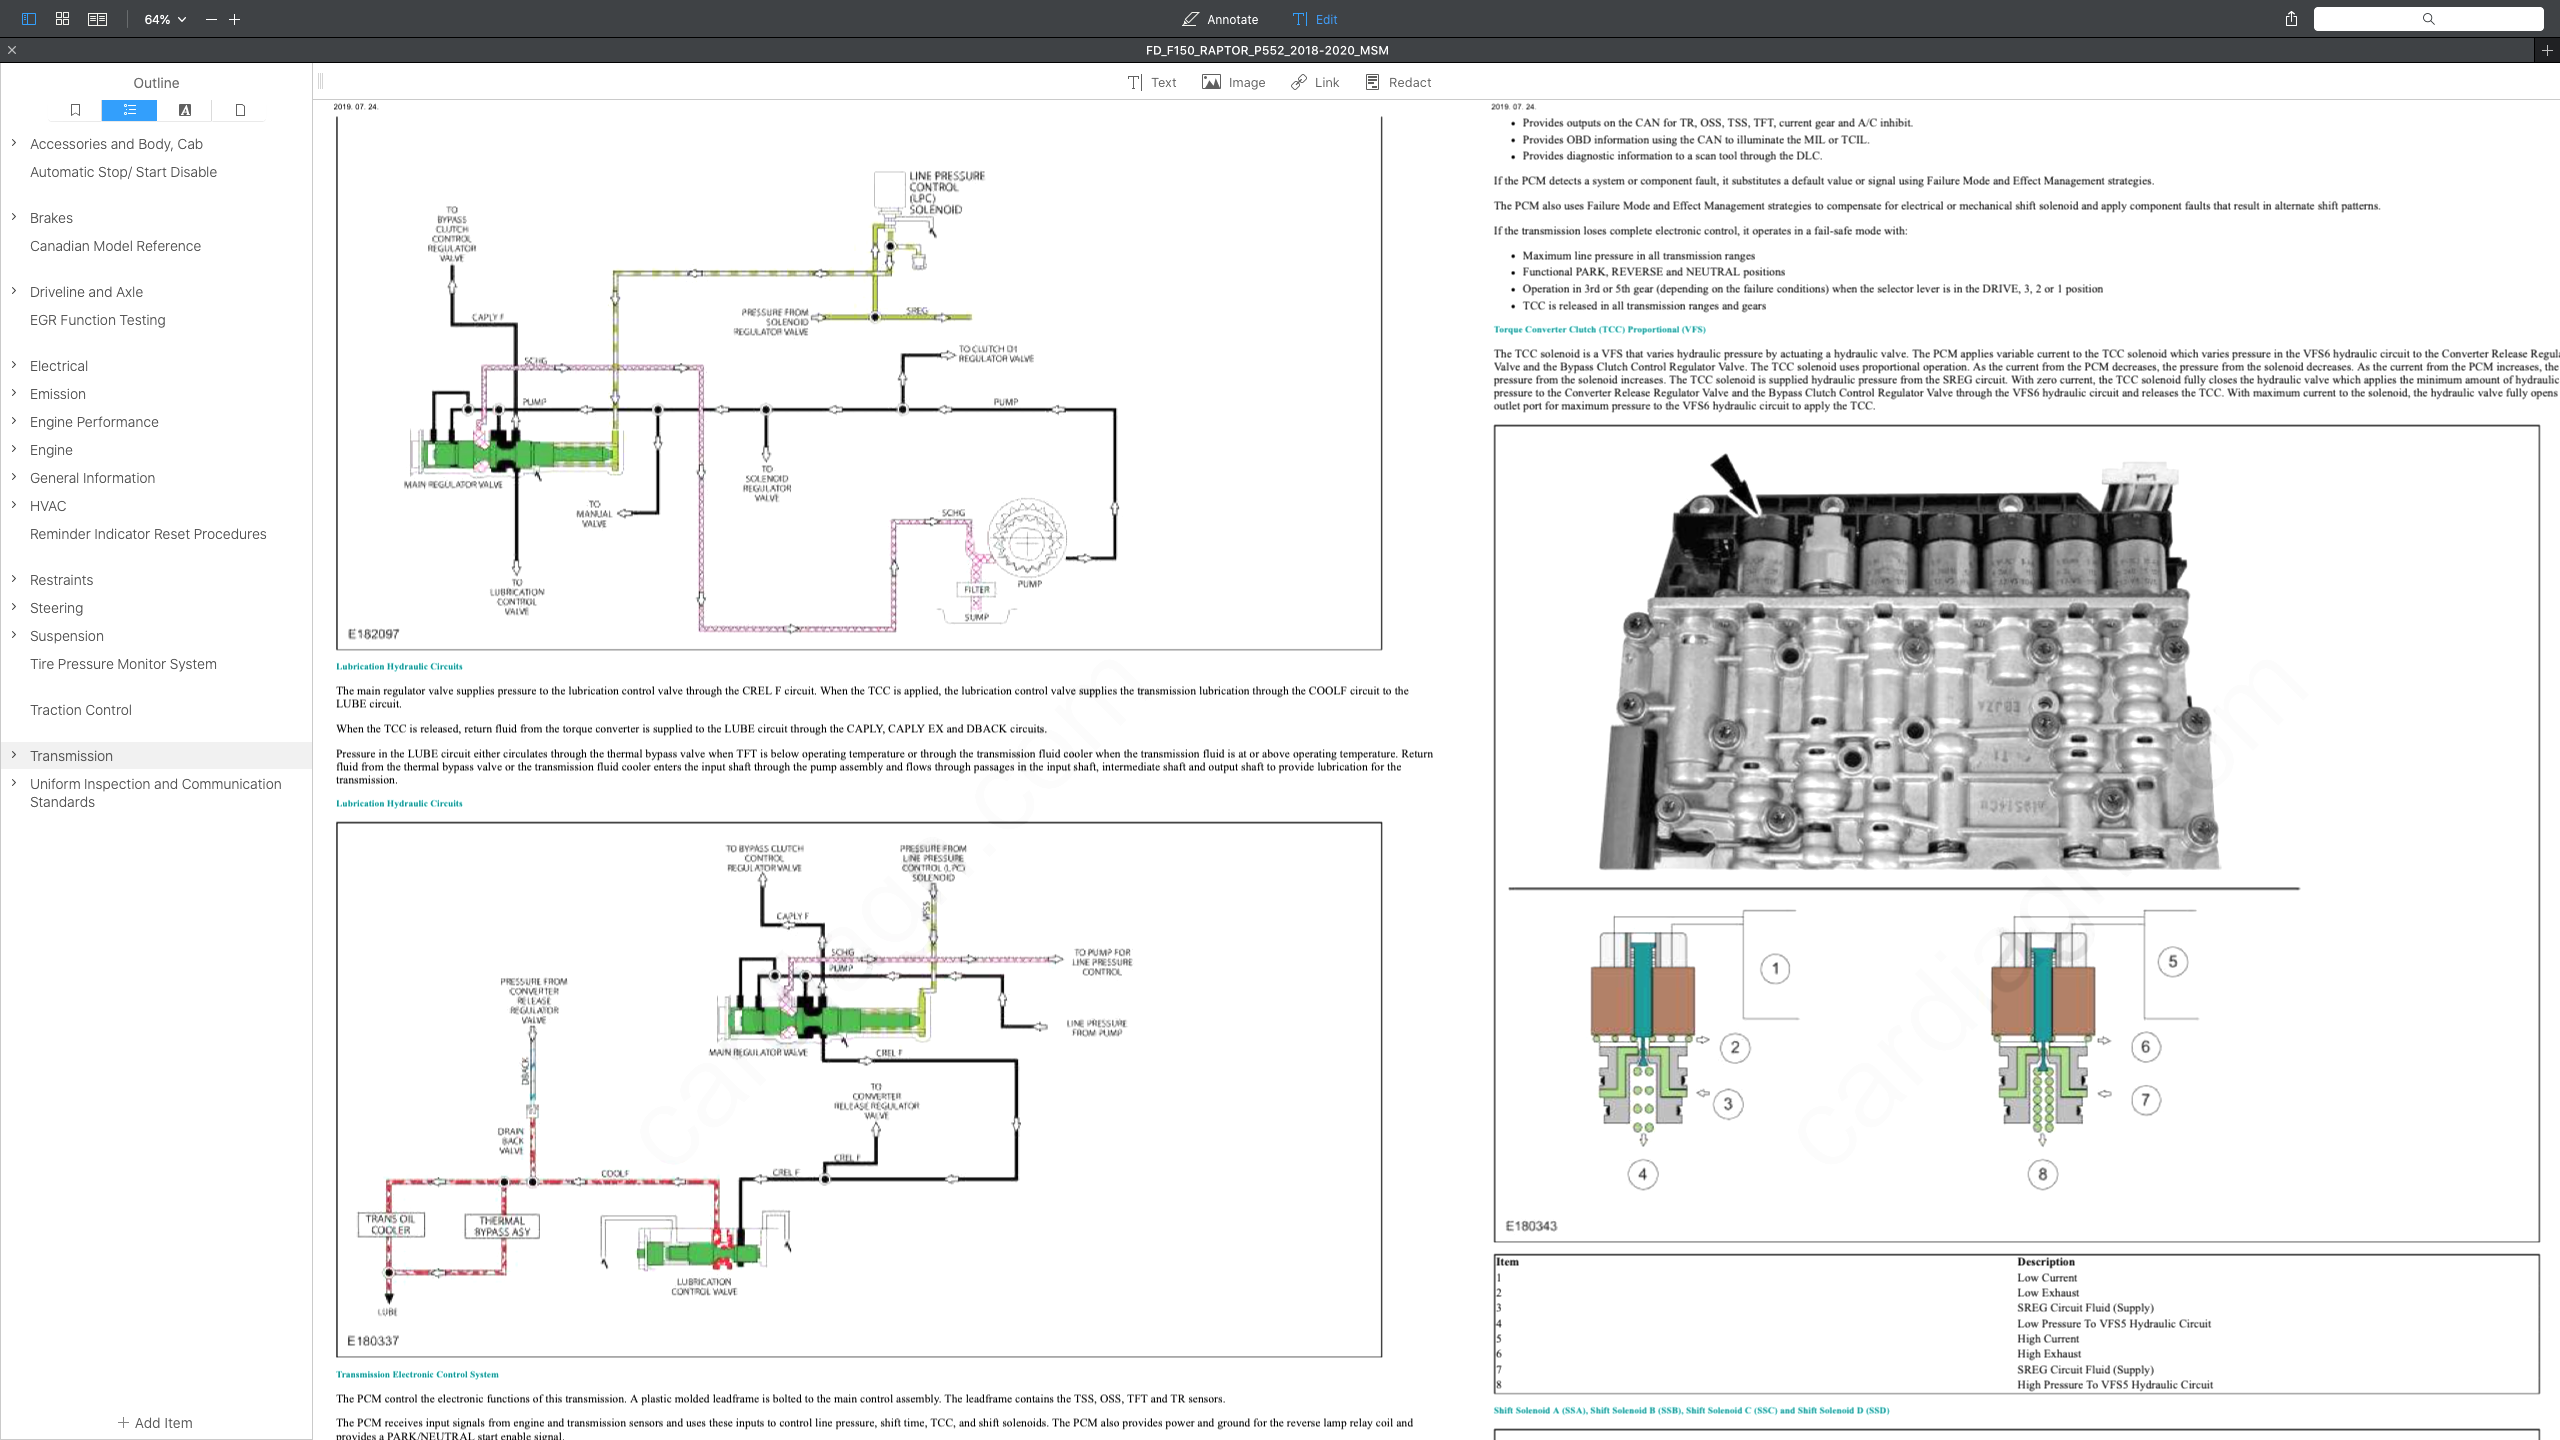Open Traction Control outline entry
Image resolution: width=2560 pixels, height=1440 pixels.
click(x=81, y=710)
